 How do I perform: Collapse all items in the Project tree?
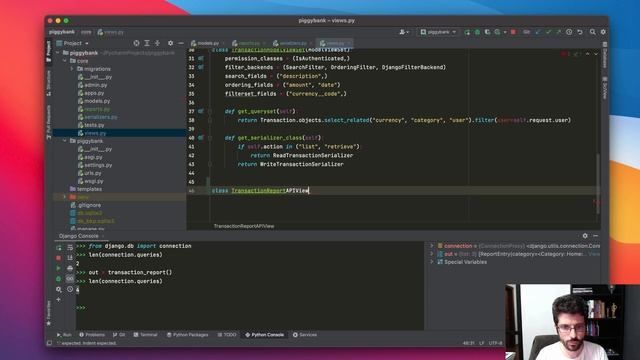157,43
